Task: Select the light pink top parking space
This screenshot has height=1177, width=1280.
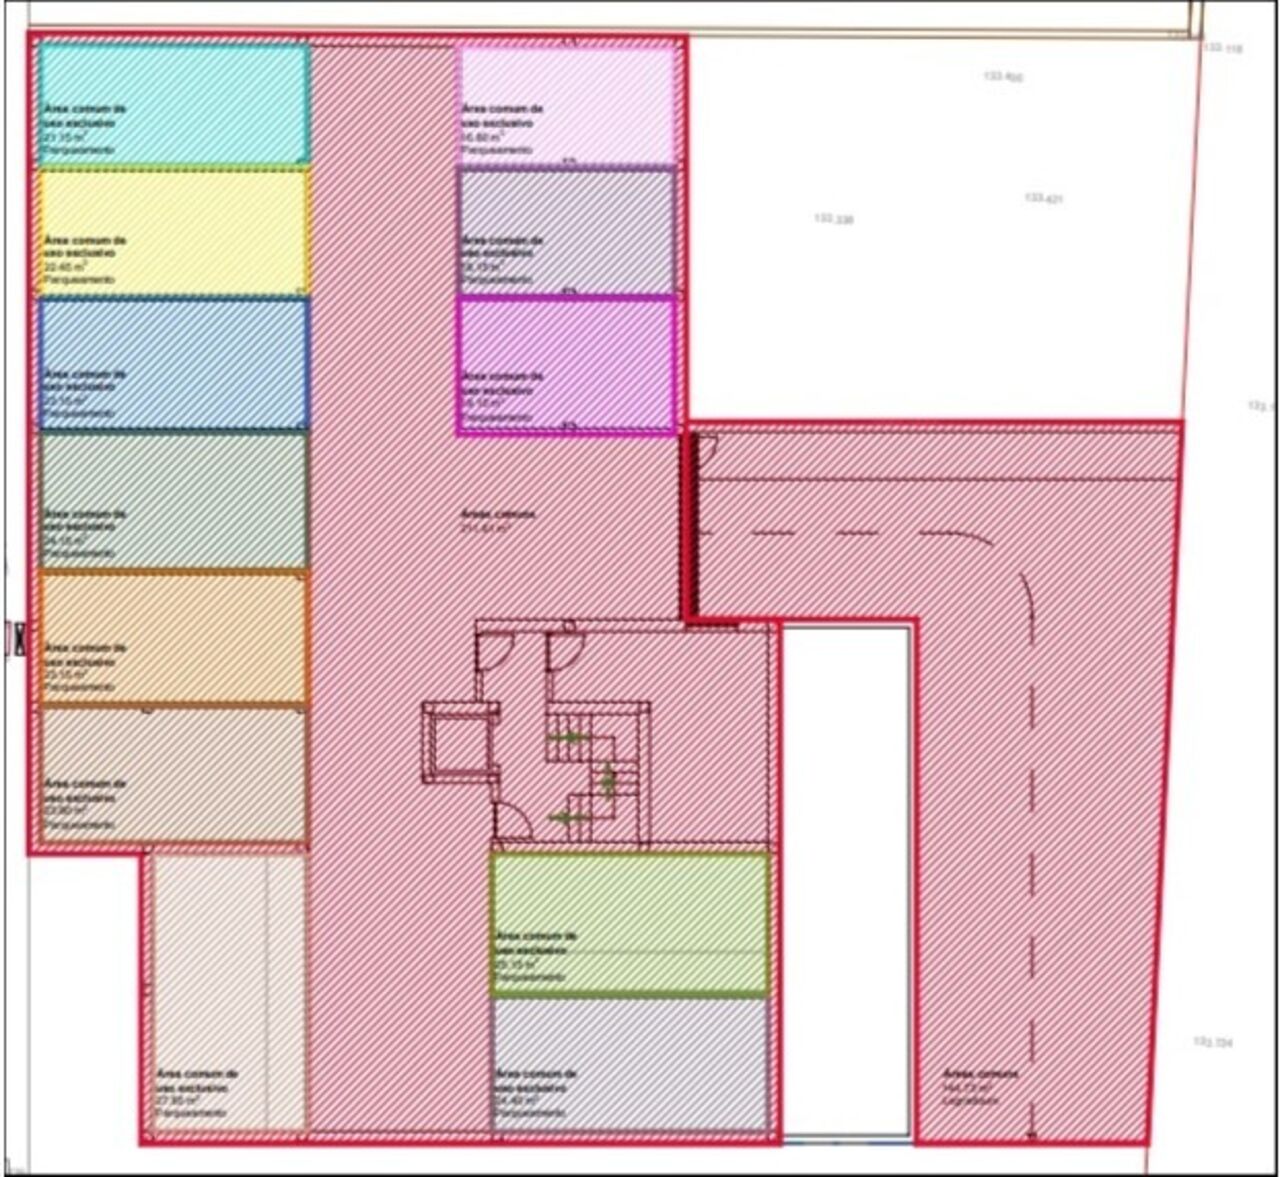Action: pos(566,105)
